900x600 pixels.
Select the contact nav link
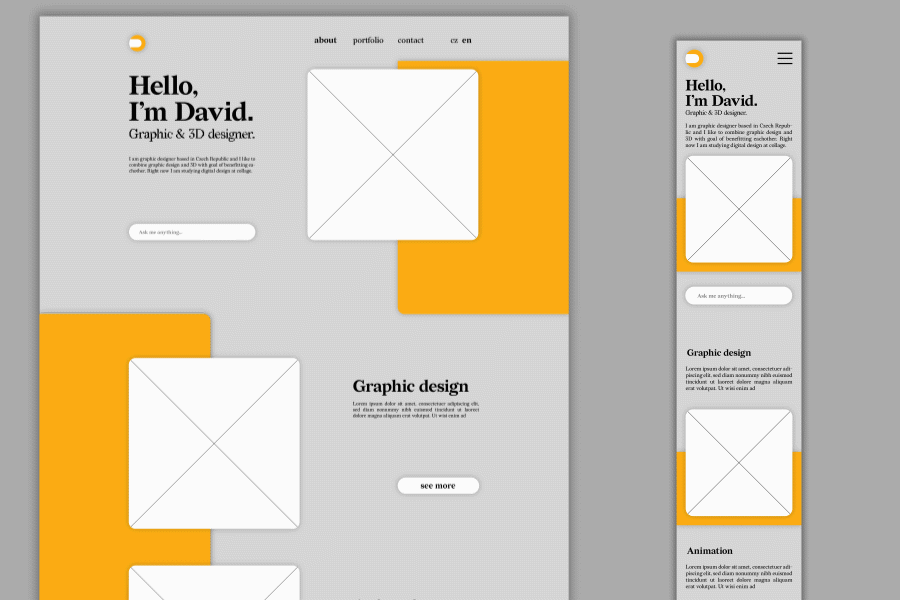point(410,41)
